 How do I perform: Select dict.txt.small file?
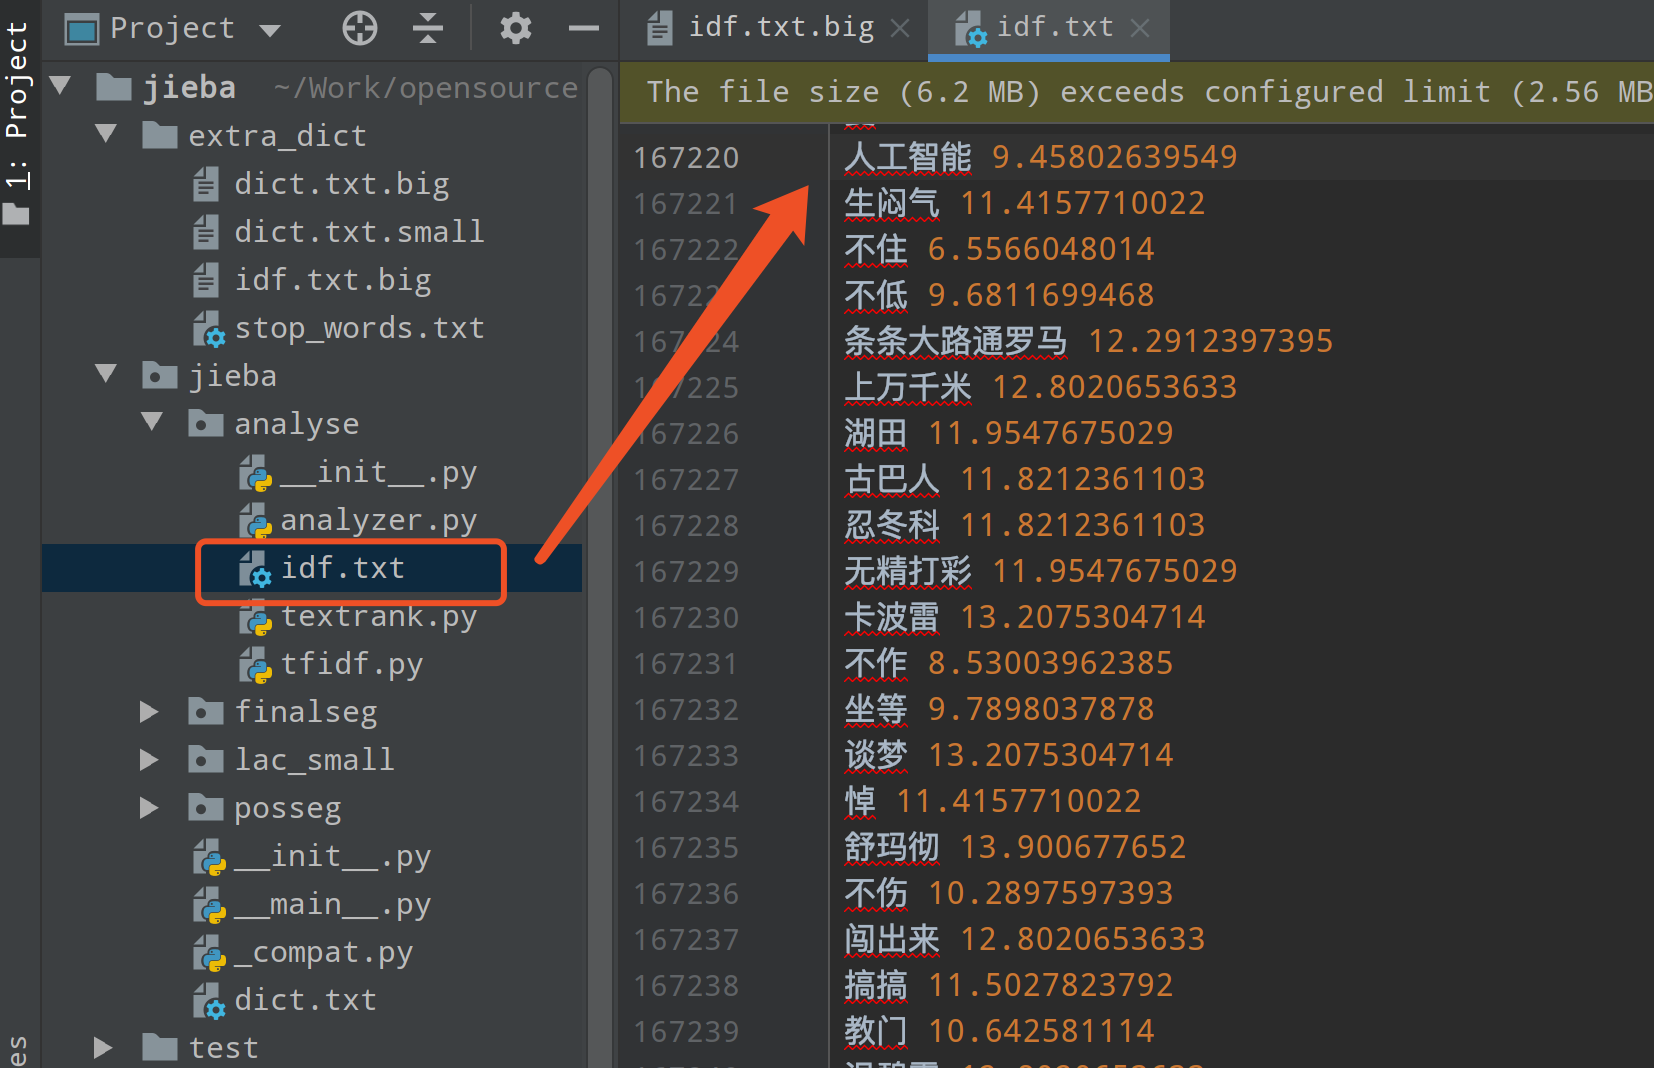tap(359, 232)
